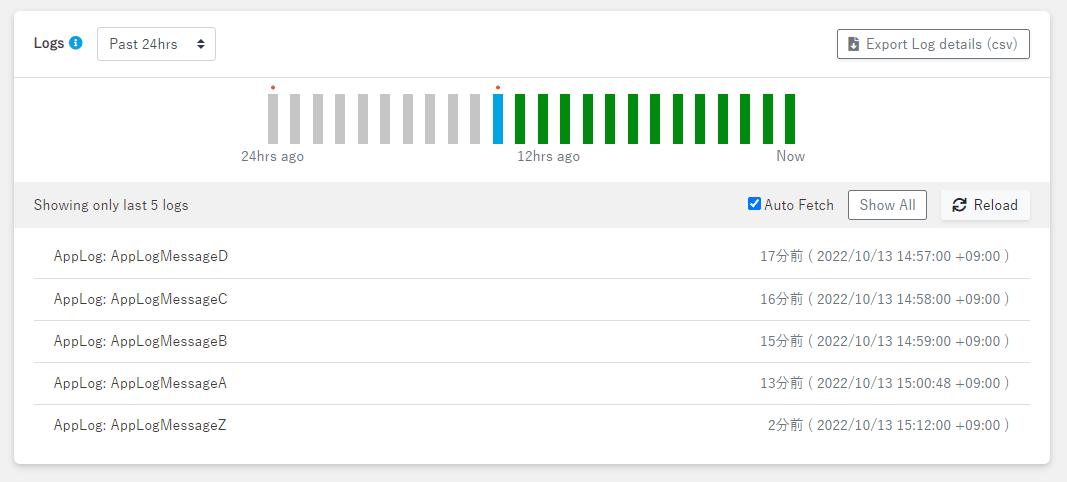Screen dimensions: 1067x482
Task: Click the gray bar just left of the blue bar
Action: click(x=475, y=119)
